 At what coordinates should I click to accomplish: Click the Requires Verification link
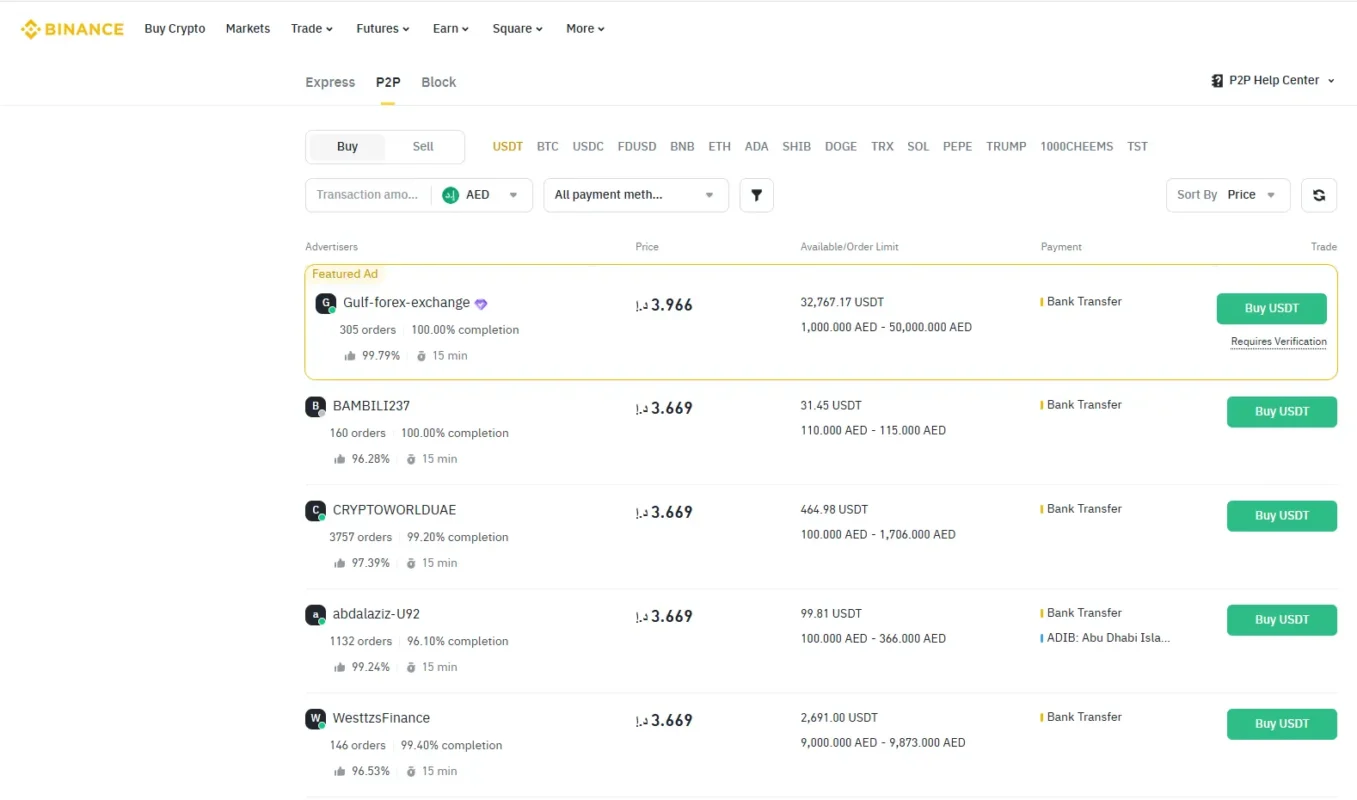click(x=1279, y=342)
